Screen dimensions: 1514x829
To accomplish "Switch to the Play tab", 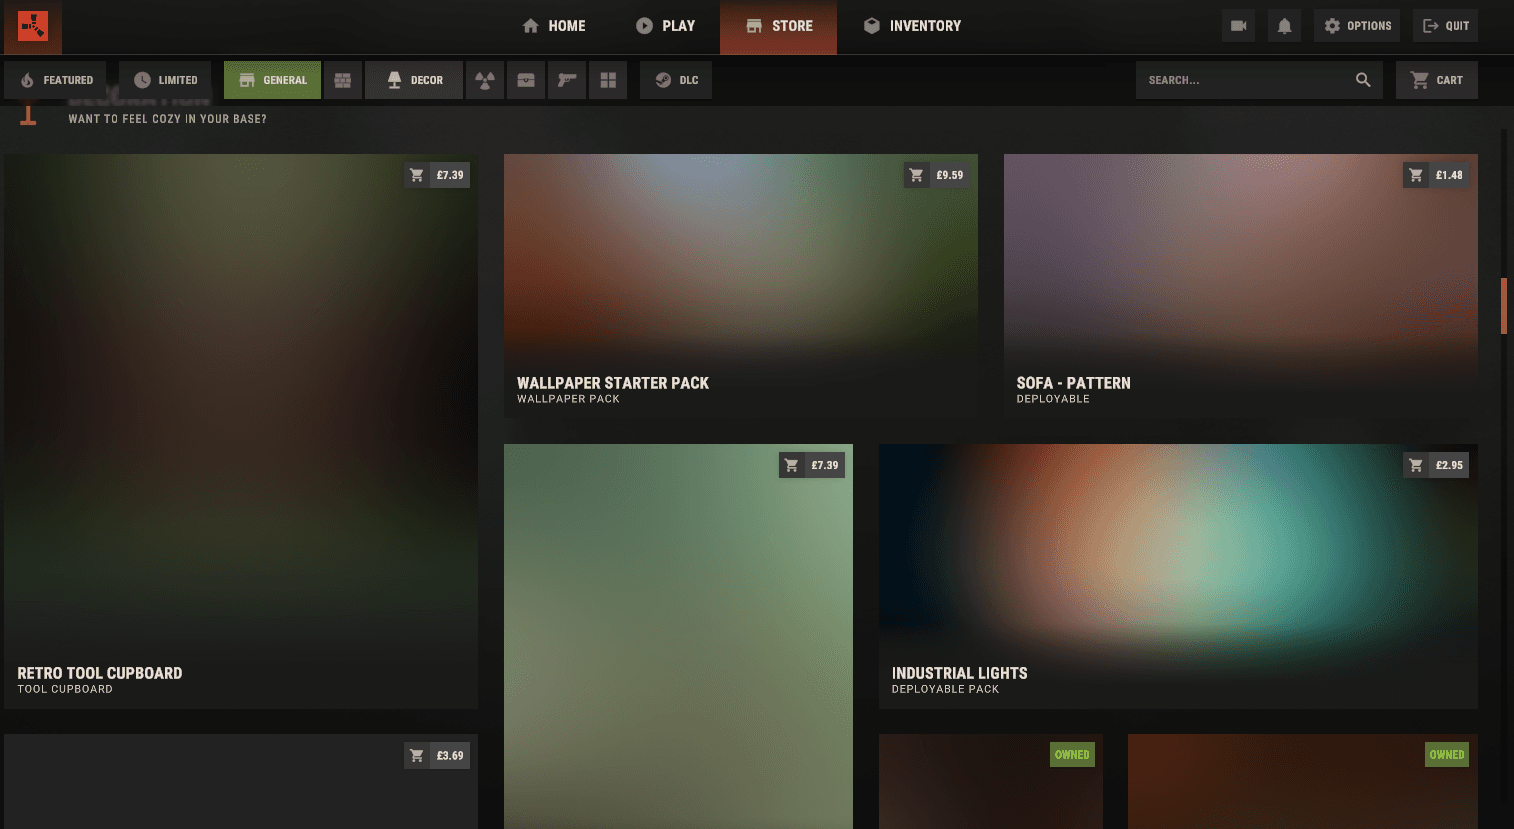I will [666, 26].
